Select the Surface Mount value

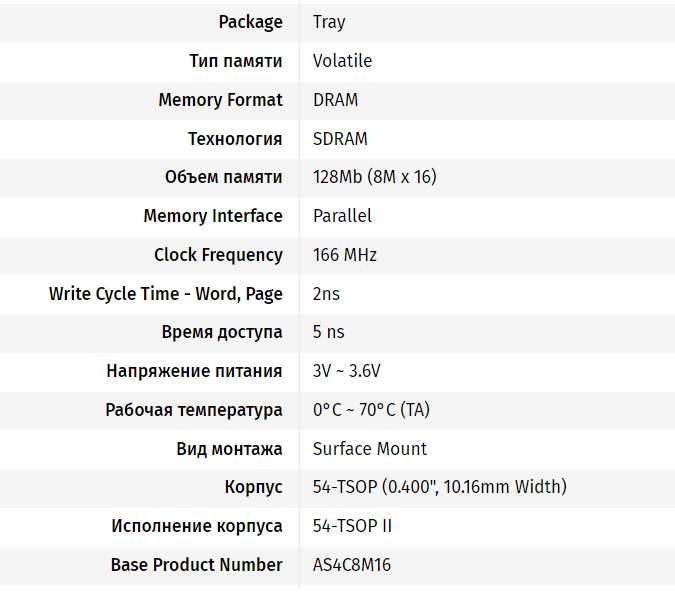coord(369,449)
